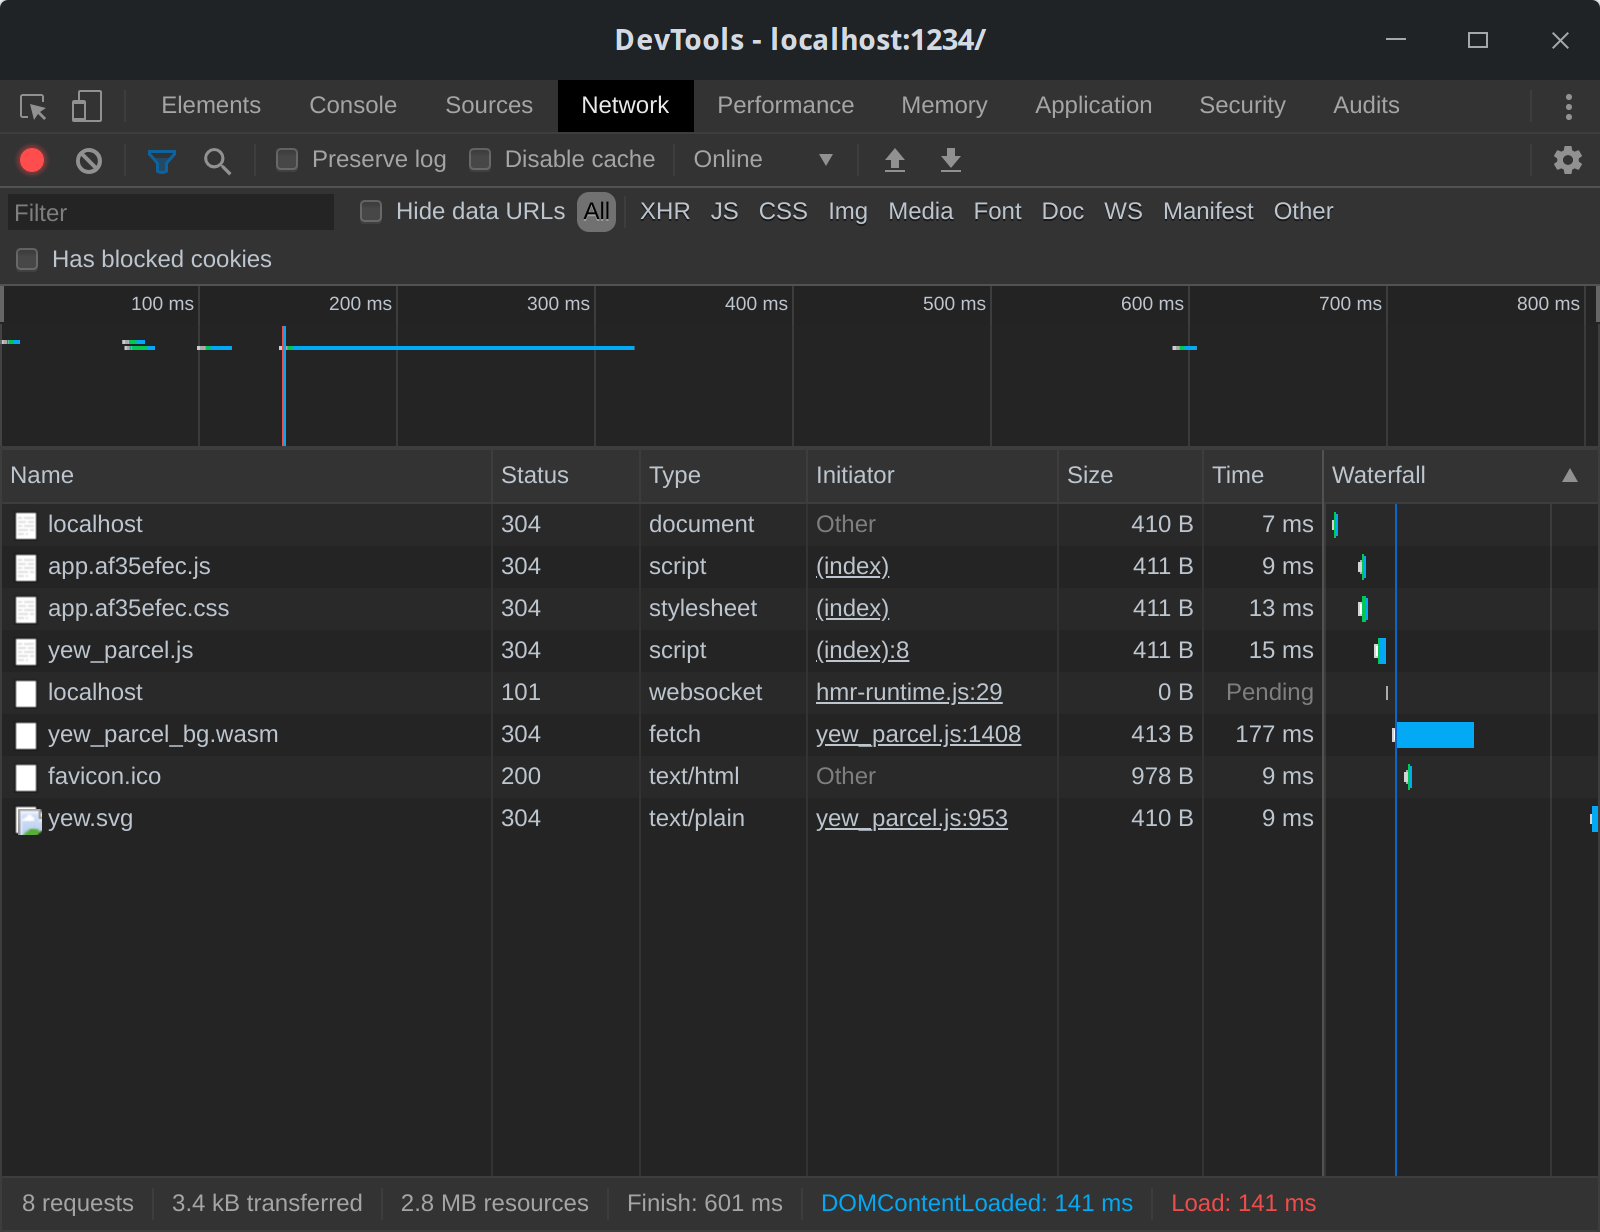
Task: Export HAR file with download arrow
Action: click(x=951, y=160)
